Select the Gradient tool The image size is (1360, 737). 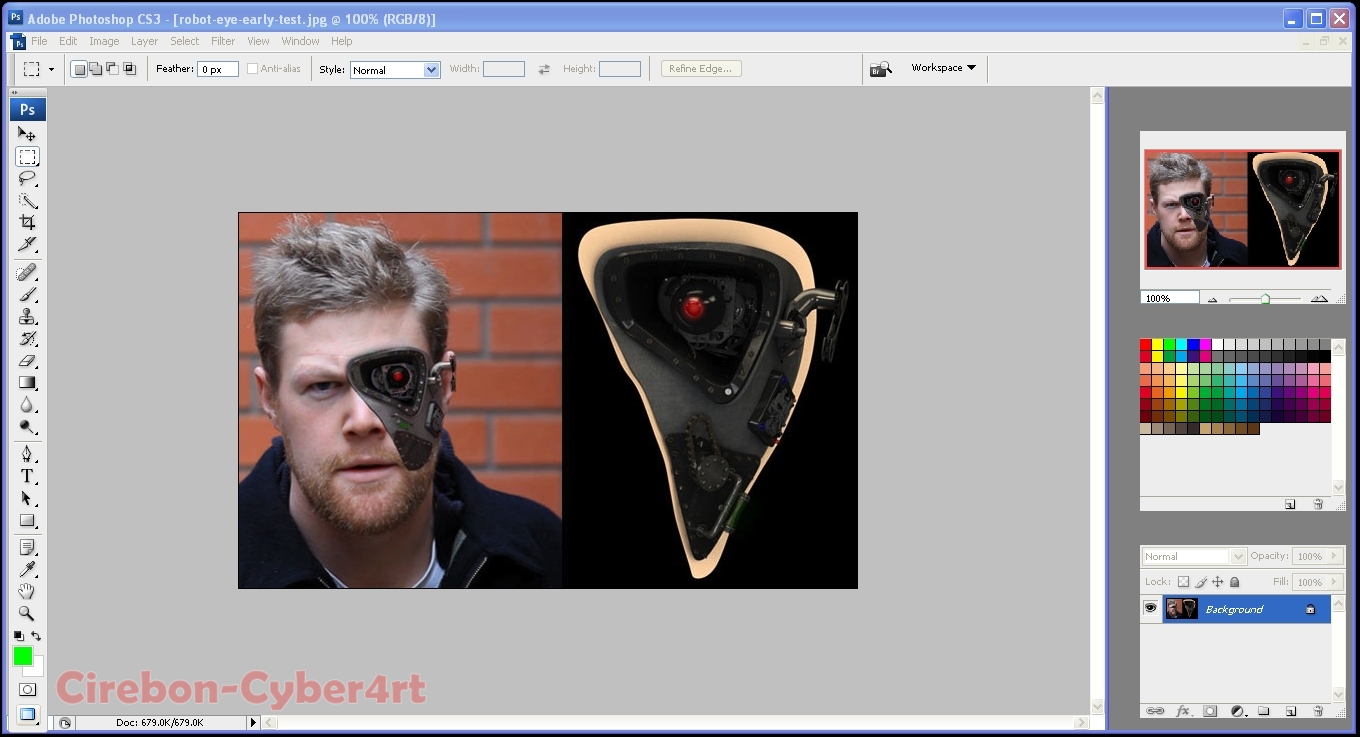click(27, 383)
